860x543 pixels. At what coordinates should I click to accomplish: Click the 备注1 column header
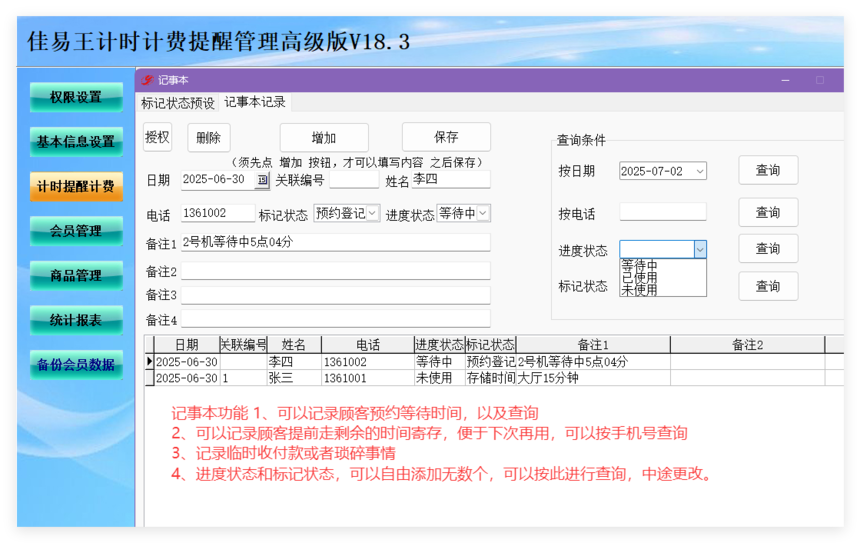pyautogui.click(x=593, y=344)
